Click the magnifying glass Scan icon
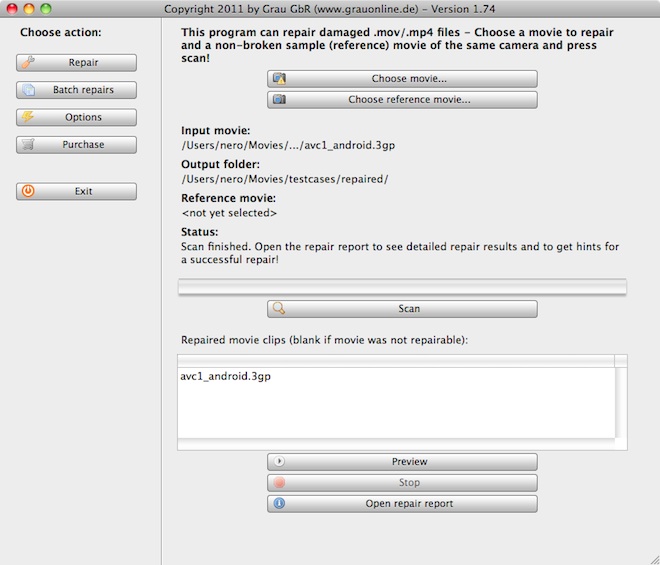660x565 pixels. pos(279,309)
